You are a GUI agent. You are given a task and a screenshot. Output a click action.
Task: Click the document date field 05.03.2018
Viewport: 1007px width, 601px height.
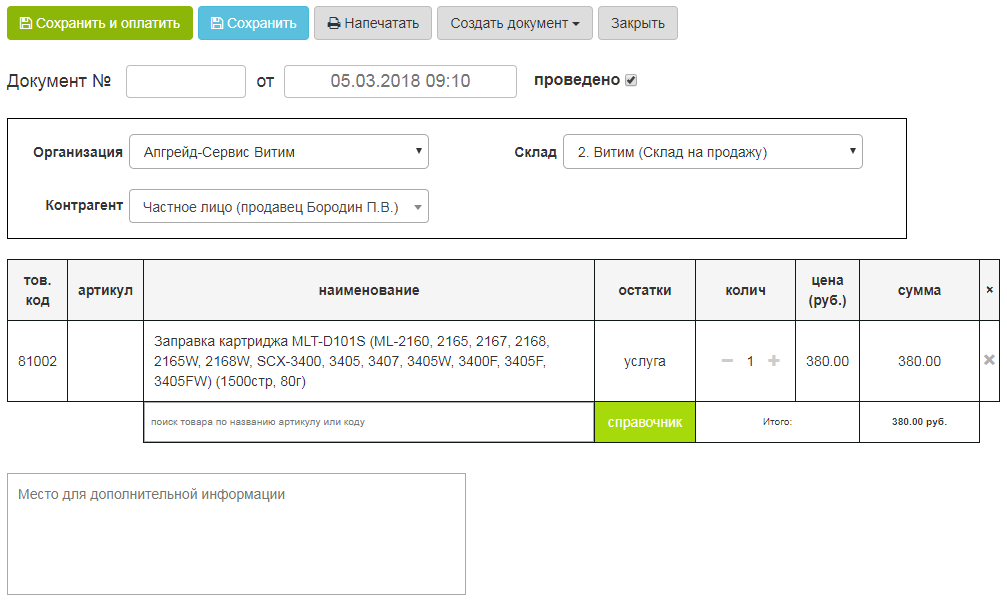pos(400,81)
